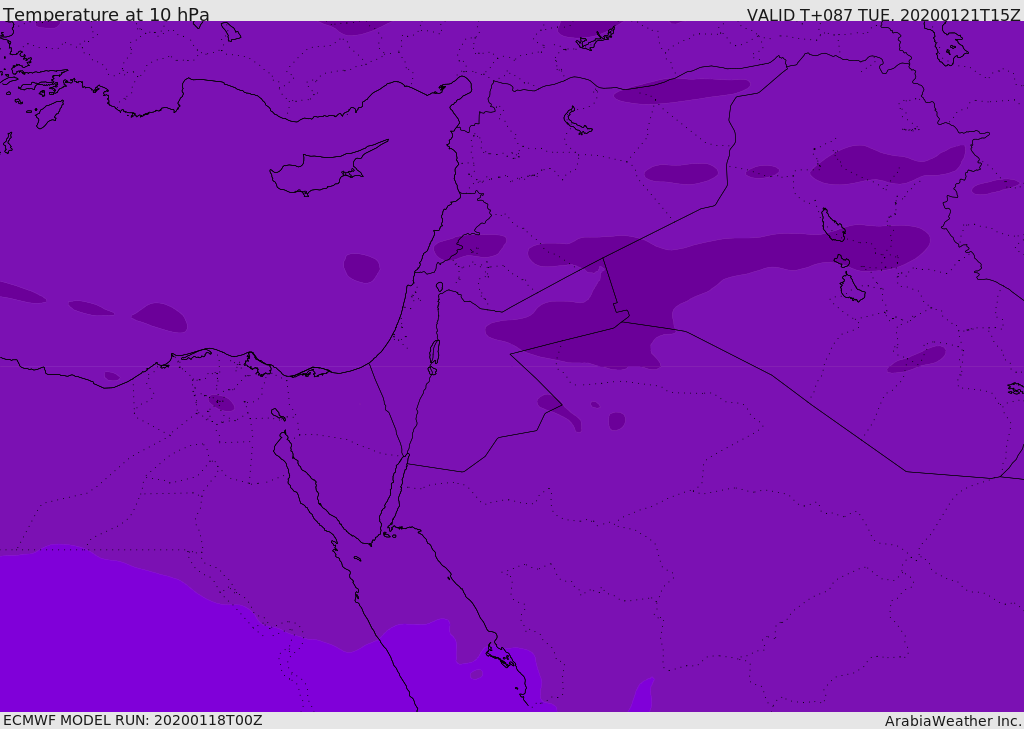Click the dark purple patch over Lebanon

[x=470, y=246]
